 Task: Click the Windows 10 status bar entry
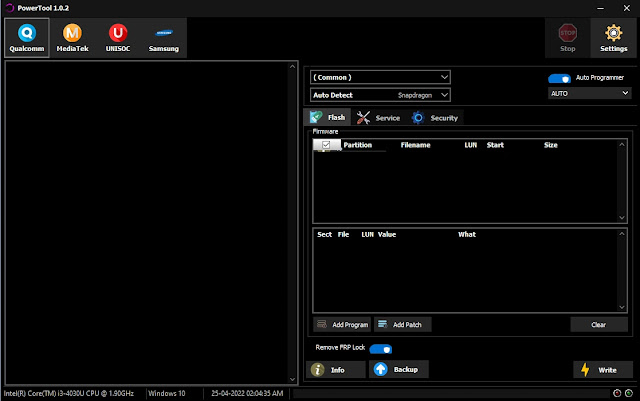167,393
